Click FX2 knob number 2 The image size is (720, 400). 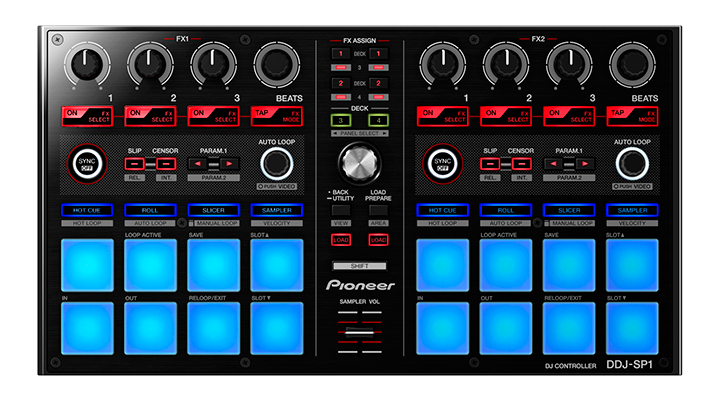[x=506, y=65]
